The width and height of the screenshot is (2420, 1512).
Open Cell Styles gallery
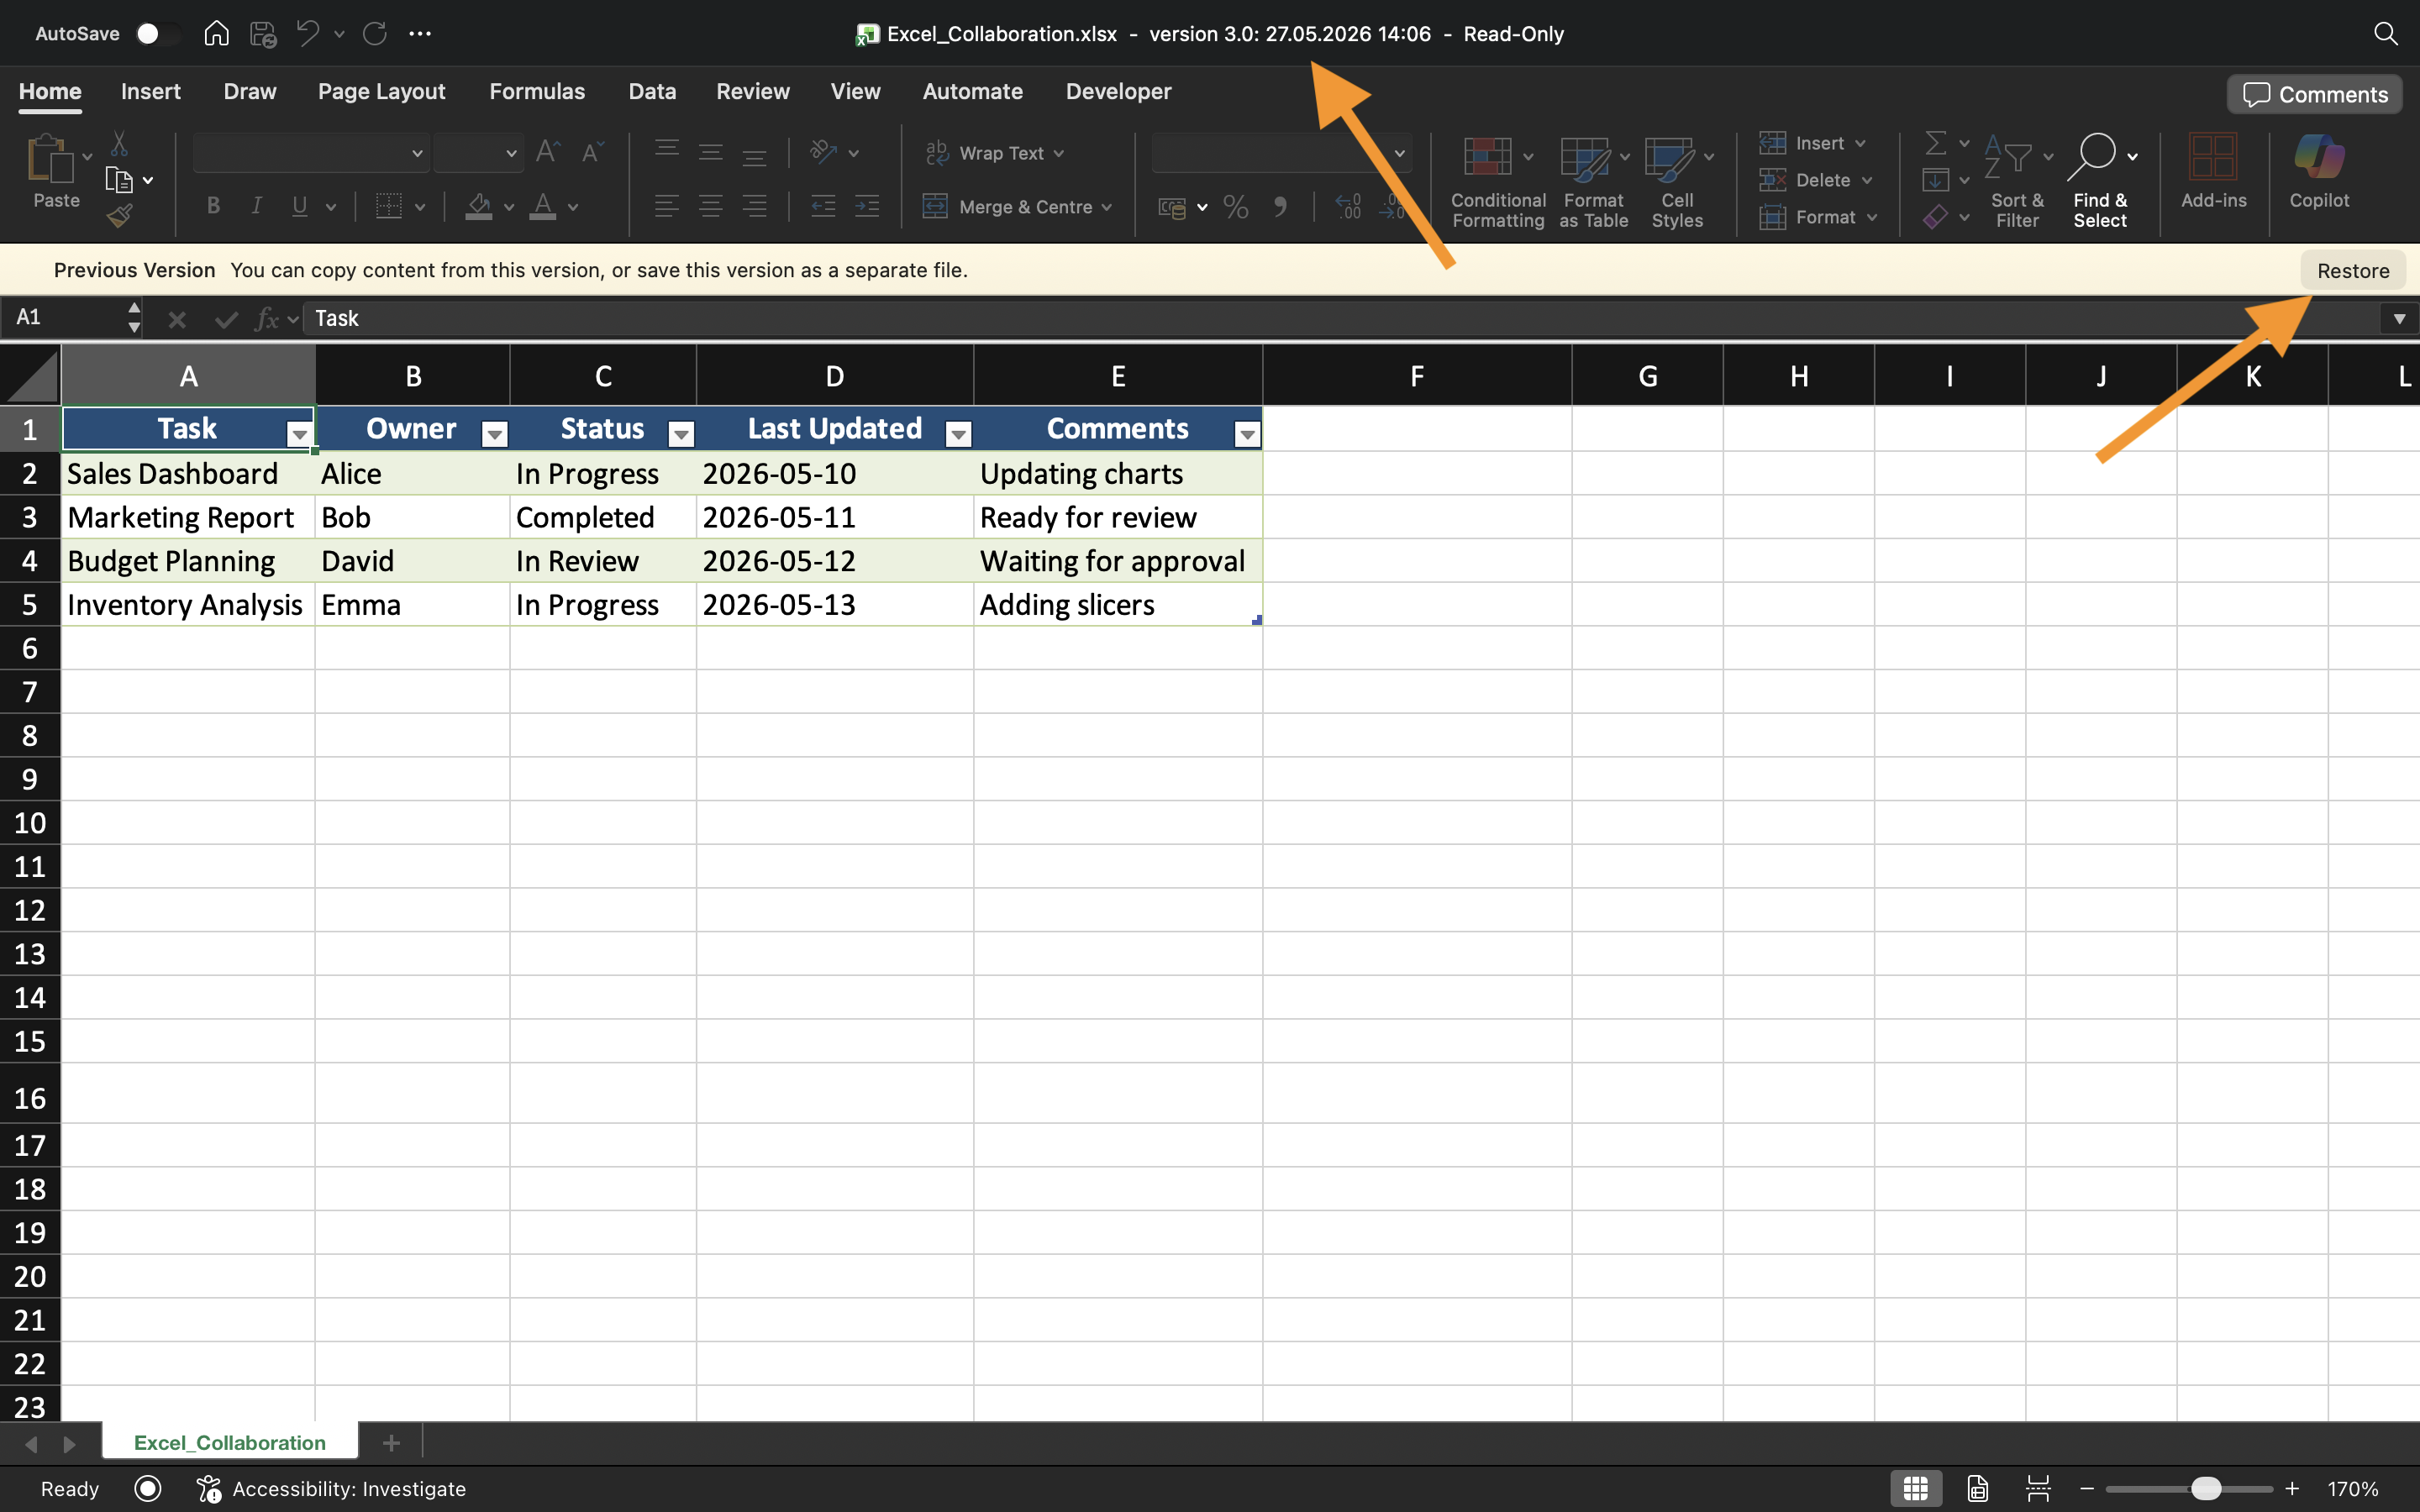click(1677, 181)
